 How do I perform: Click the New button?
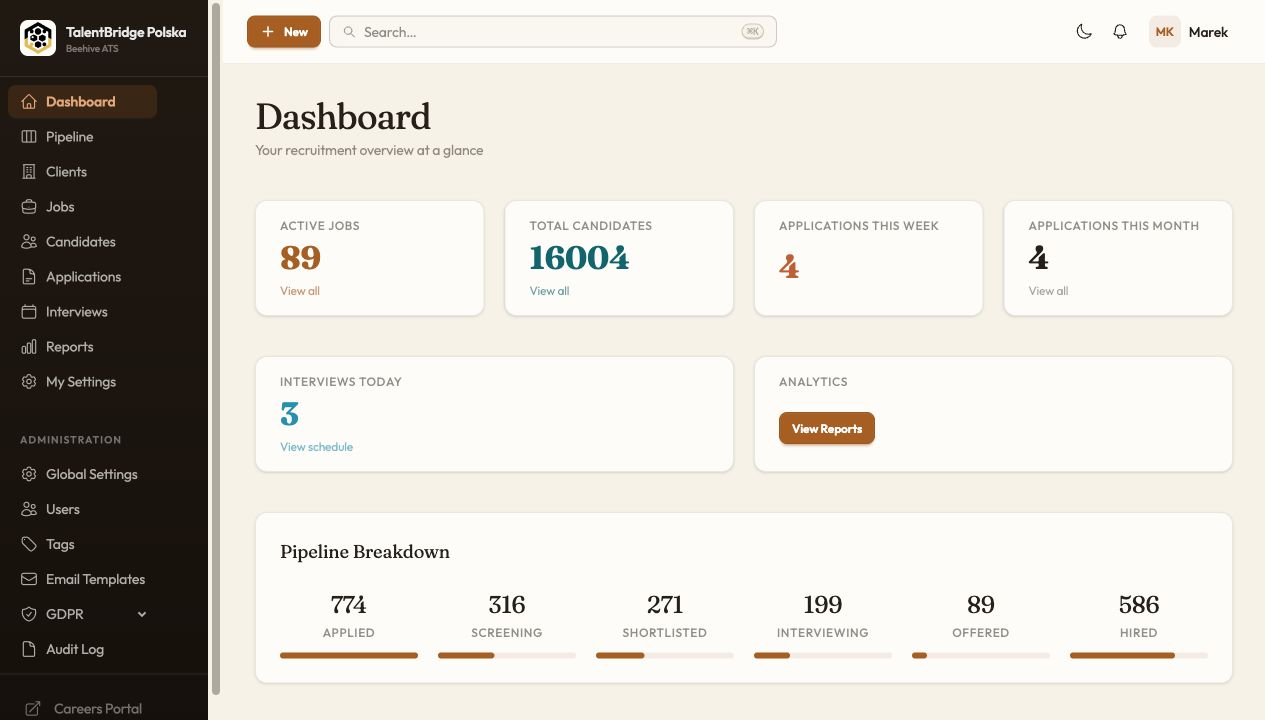click(284, 32)
